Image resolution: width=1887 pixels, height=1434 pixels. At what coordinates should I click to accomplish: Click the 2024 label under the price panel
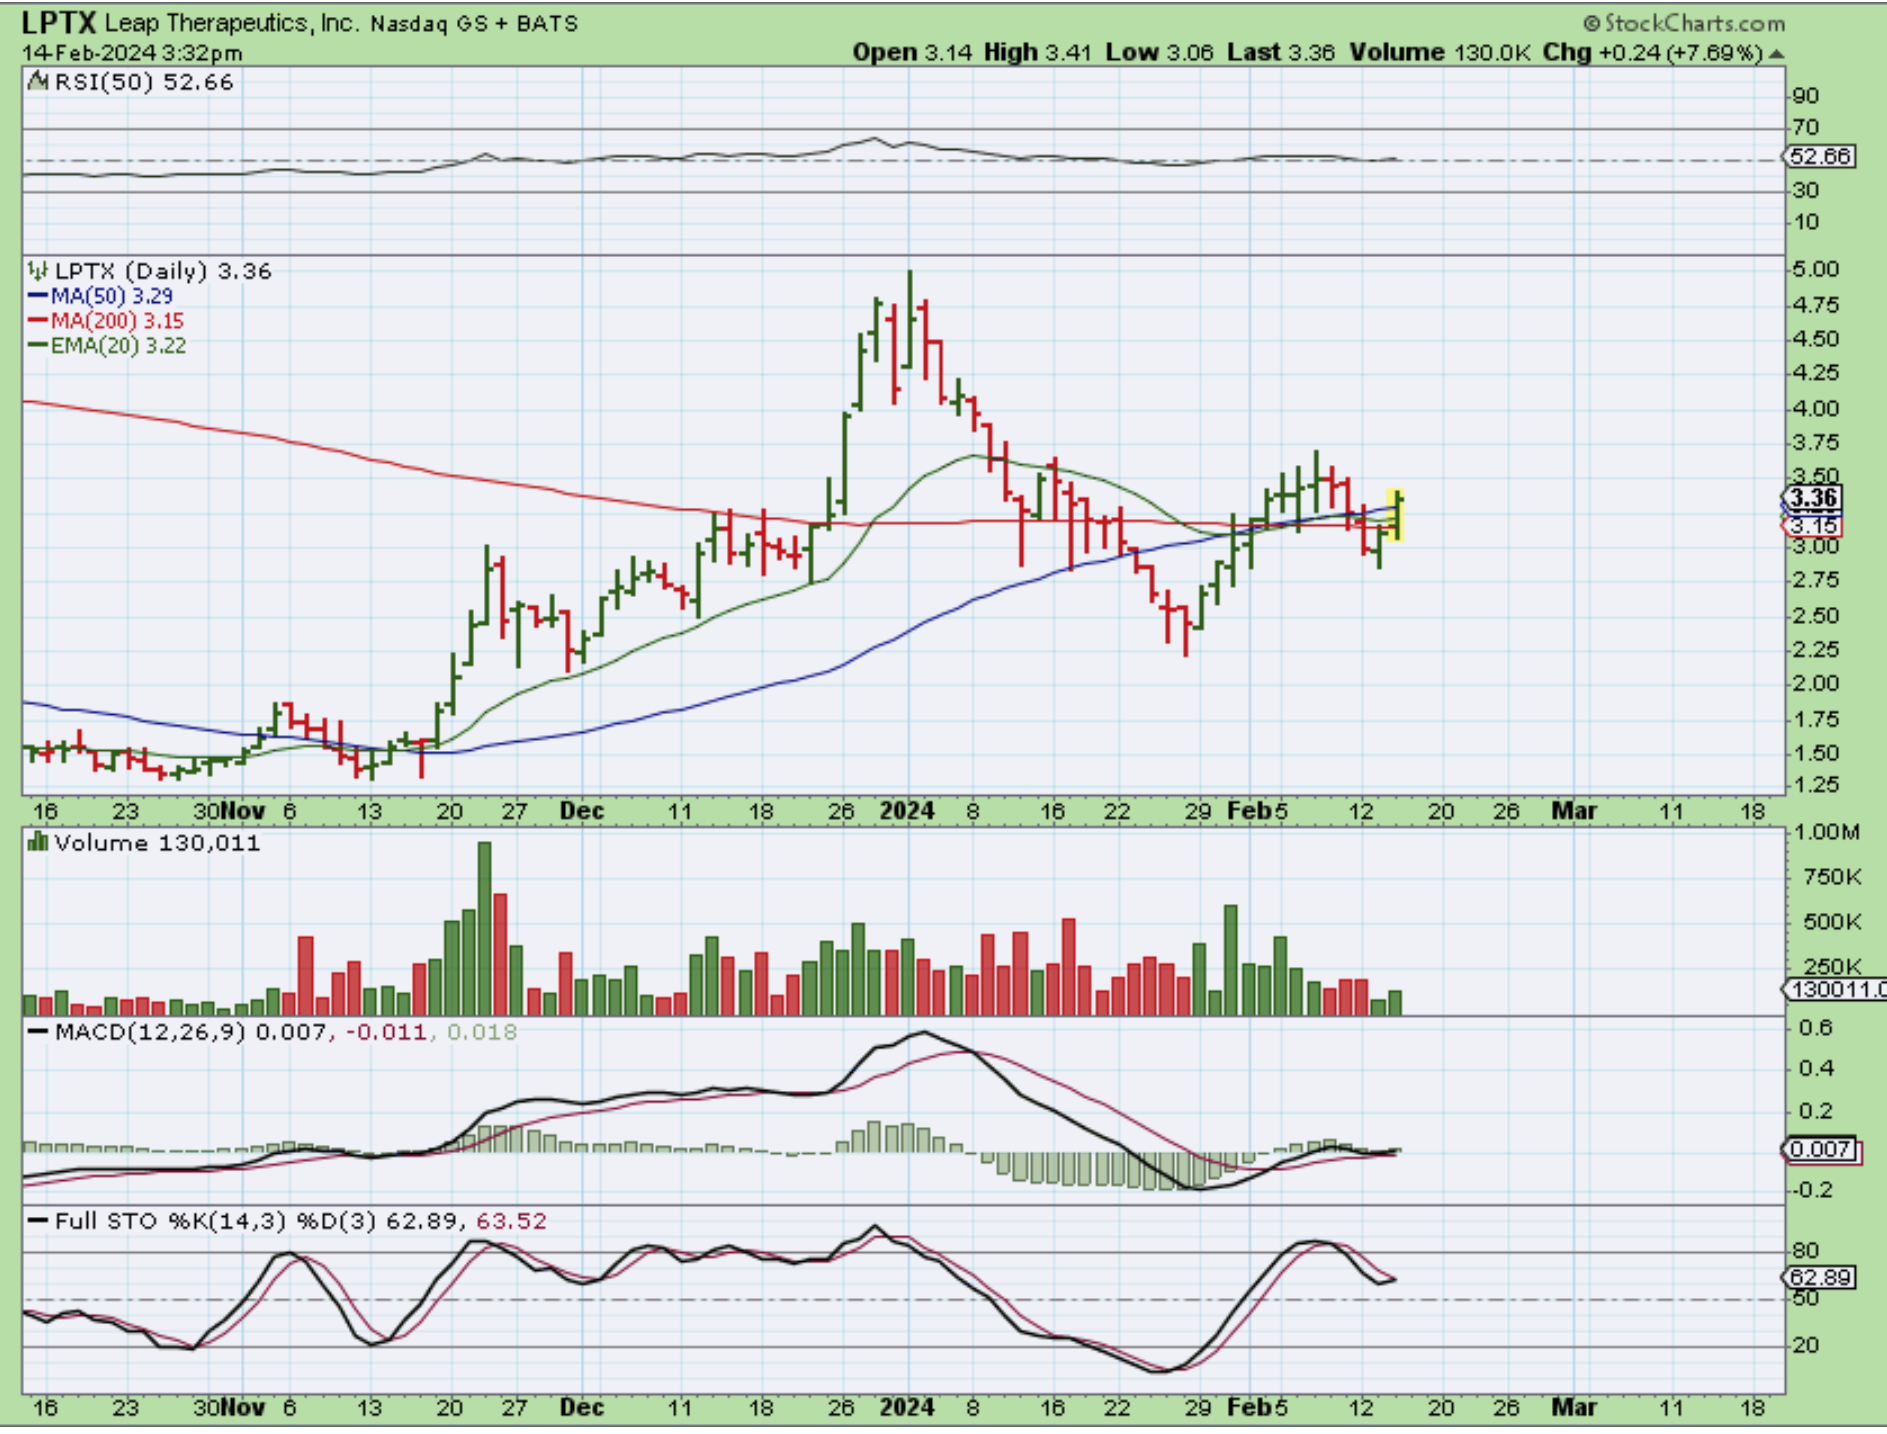point(906,811)
